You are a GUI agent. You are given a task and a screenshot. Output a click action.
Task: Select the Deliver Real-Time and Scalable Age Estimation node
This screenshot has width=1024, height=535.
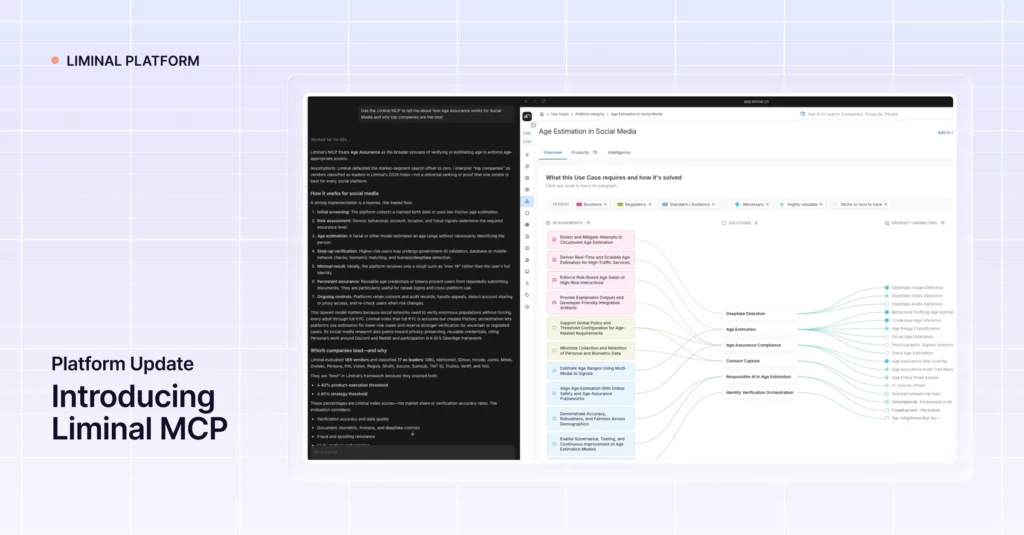coord(590,260)
